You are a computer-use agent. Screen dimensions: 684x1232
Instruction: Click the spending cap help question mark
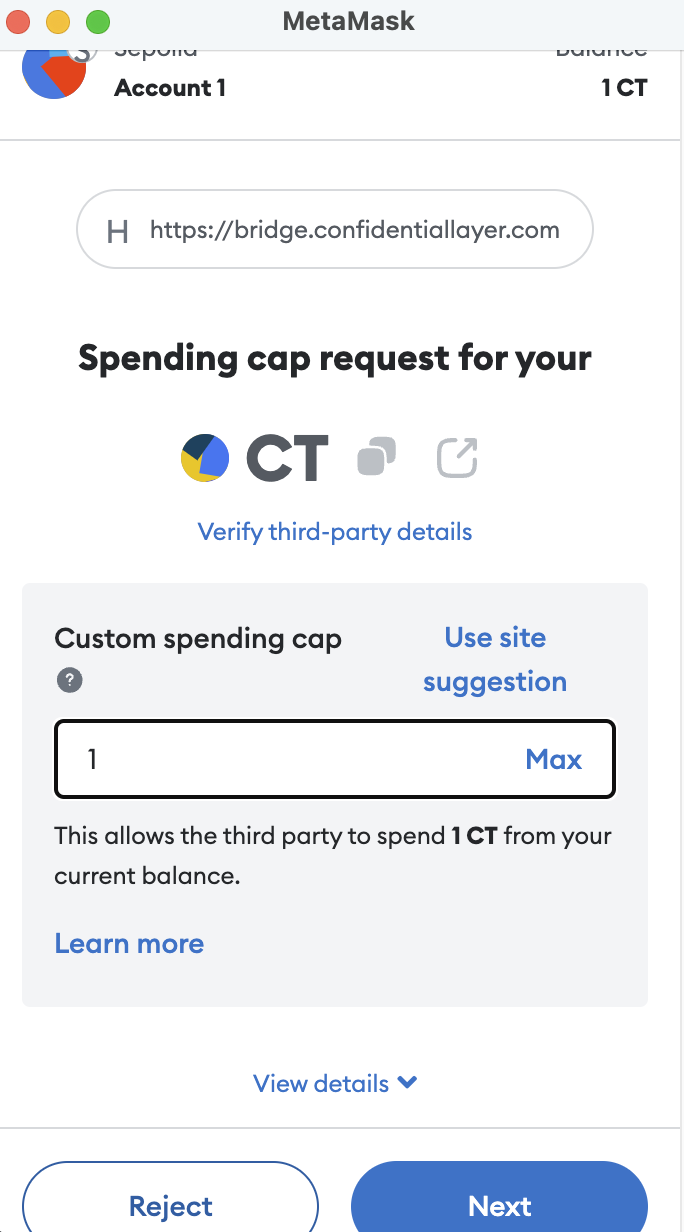[69, 681]
